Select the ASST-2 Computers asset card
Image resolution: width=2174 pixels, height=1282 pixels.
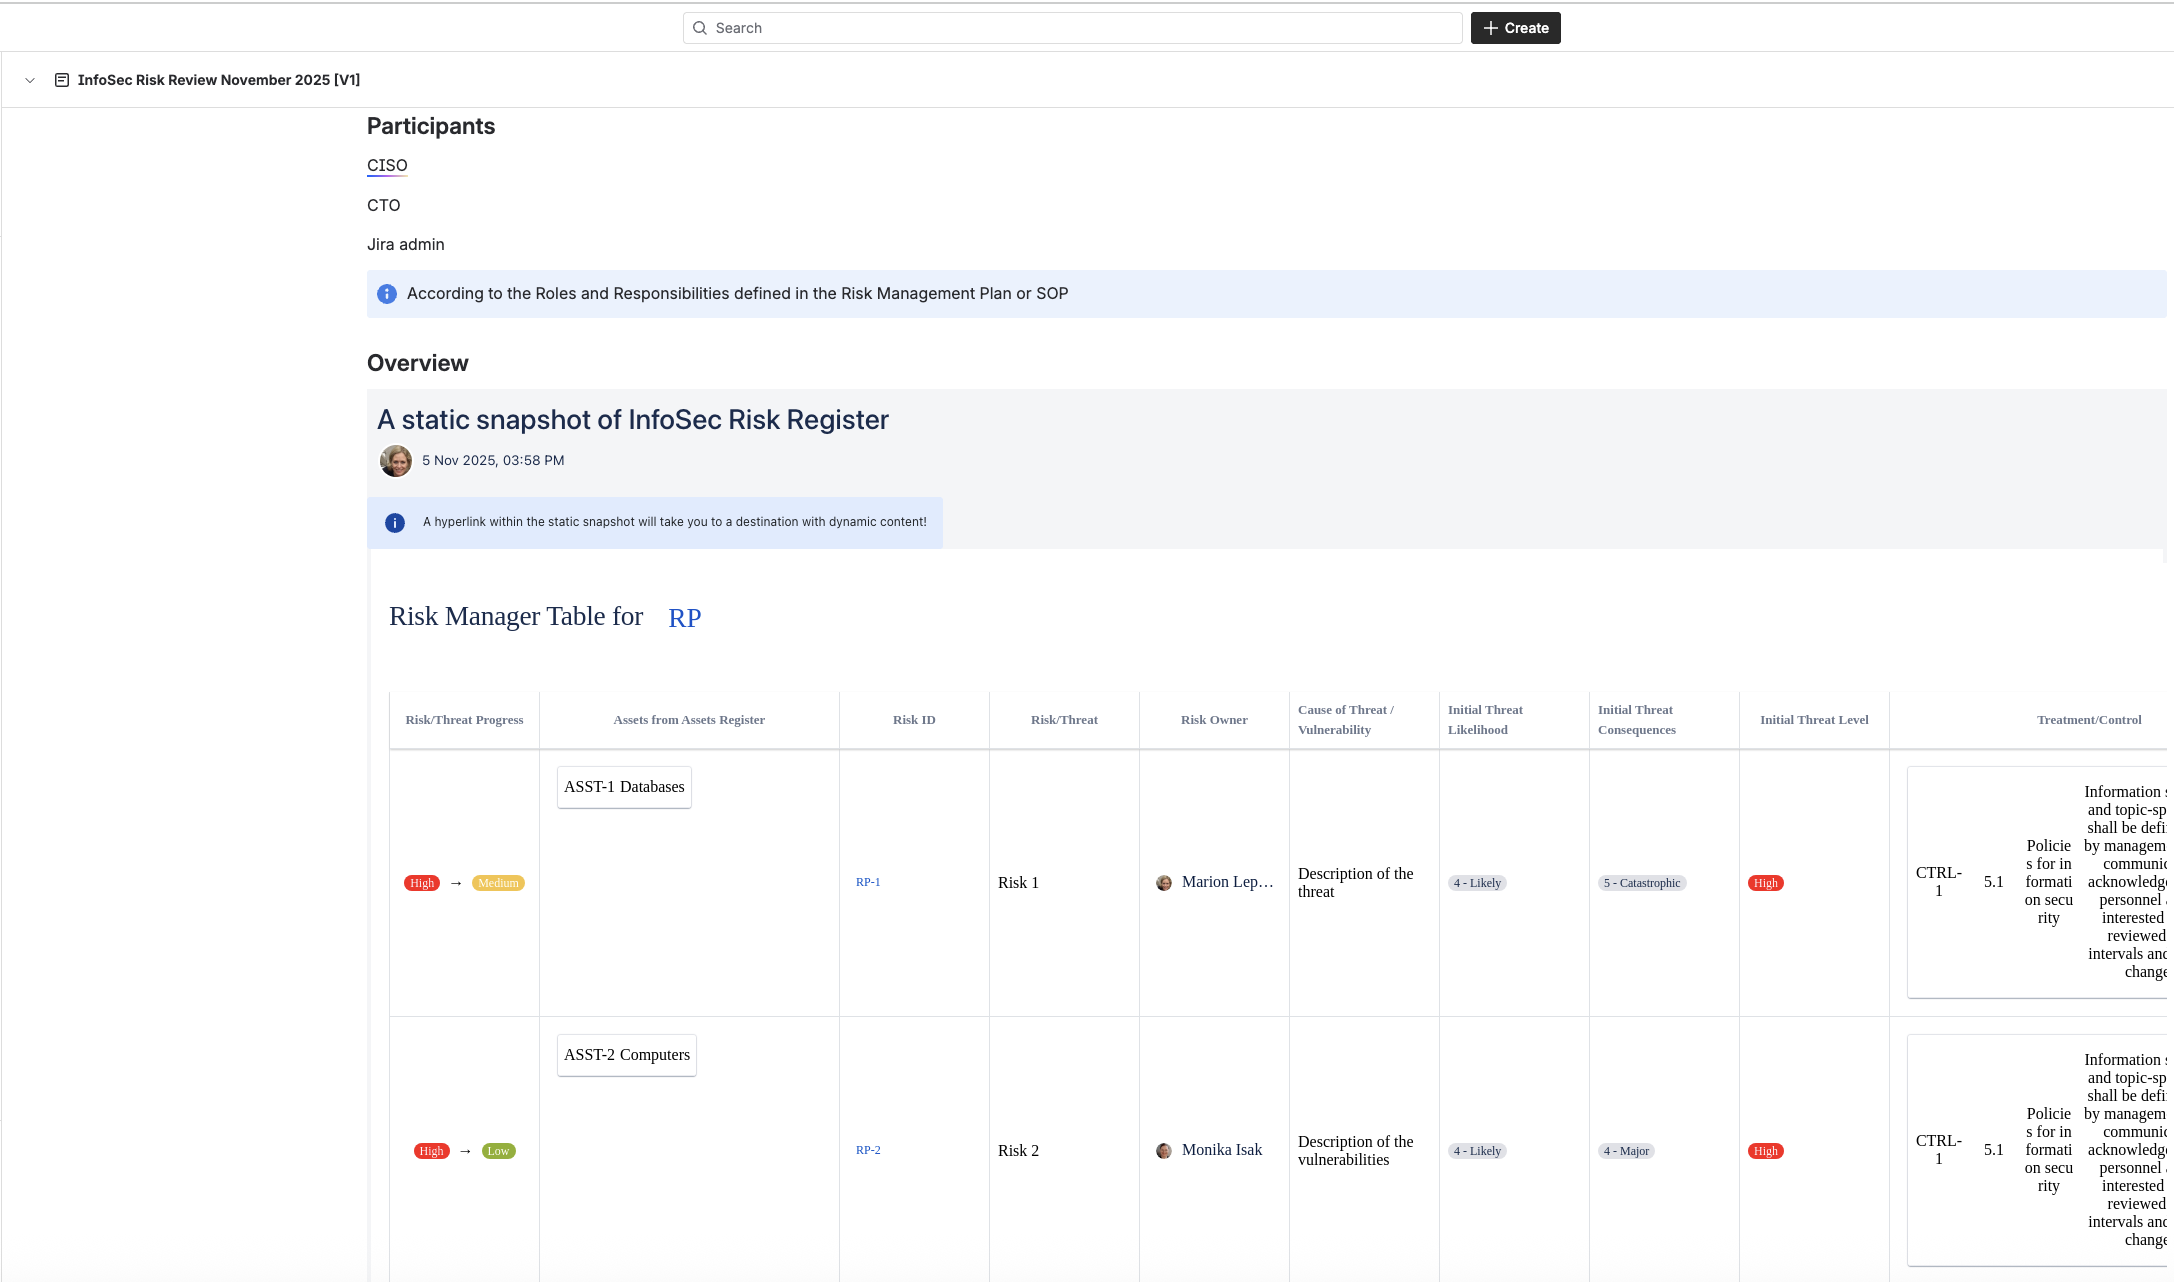[x=627, y=1055]
